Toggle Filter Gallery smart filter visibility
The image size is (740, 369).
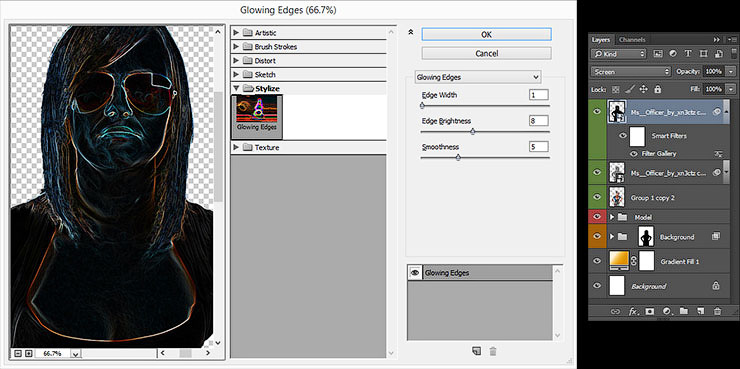634,154
